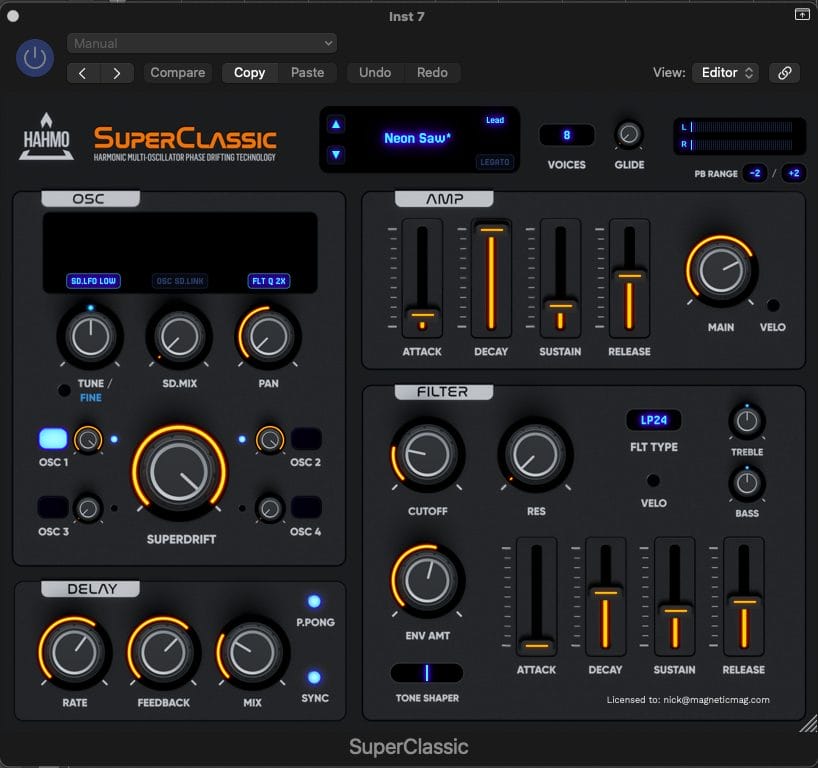Click the OSC Pan knob
This screenshot has width=818, height=768.
(268, 337)
